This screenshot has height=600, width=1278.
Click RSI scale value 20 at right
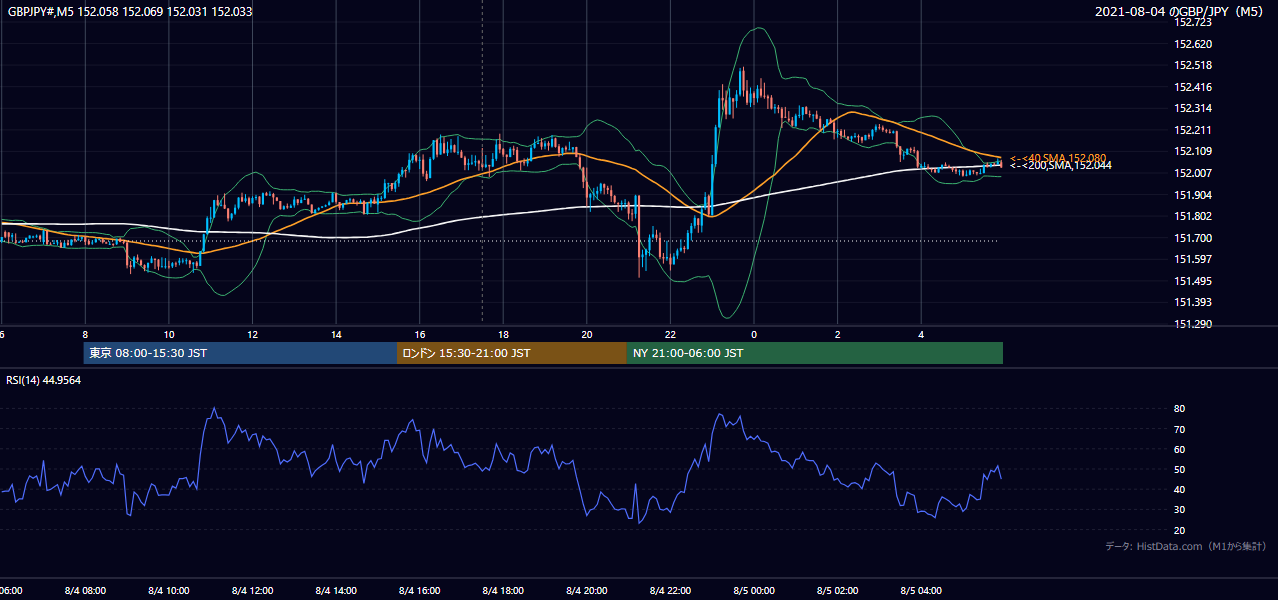[x=1180, y=530]
